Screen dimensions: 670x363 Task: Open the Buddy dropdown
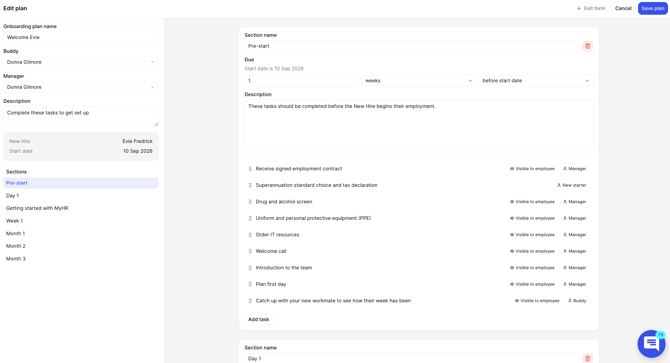[81, 62]
